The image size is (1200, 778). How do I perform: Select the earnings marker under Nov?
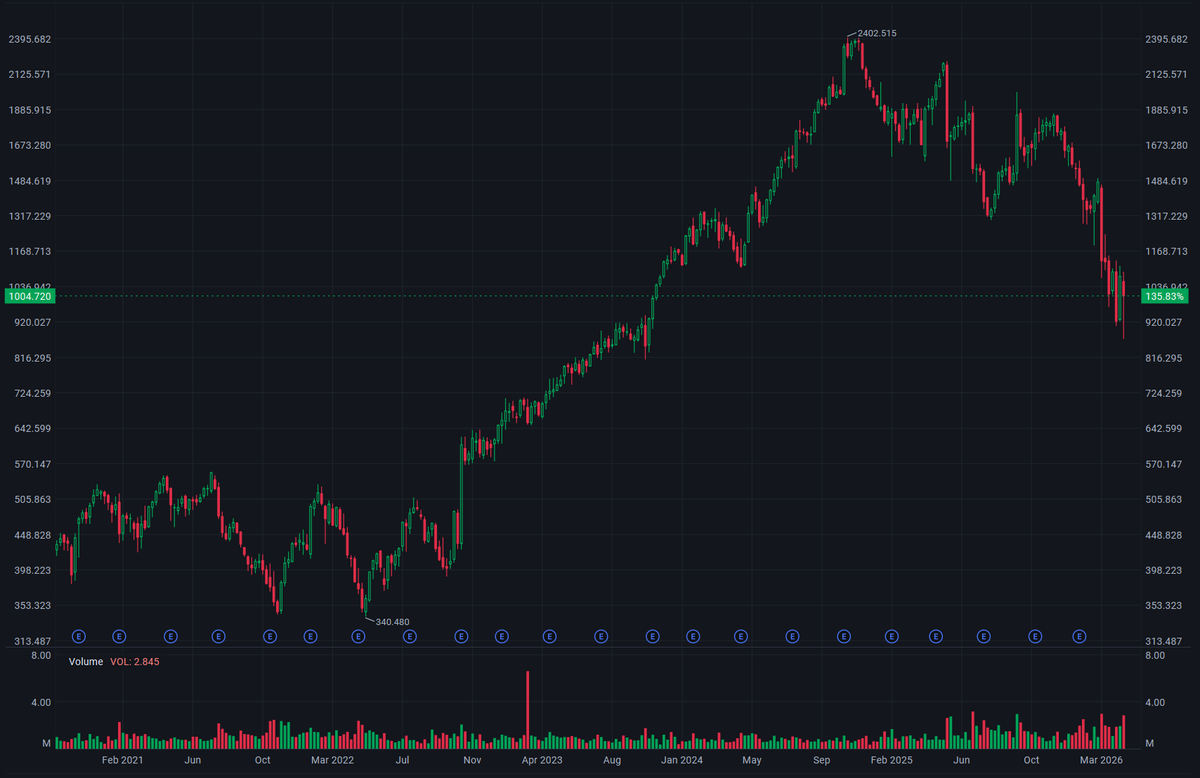pyautogui.click(x=461, y=636)
